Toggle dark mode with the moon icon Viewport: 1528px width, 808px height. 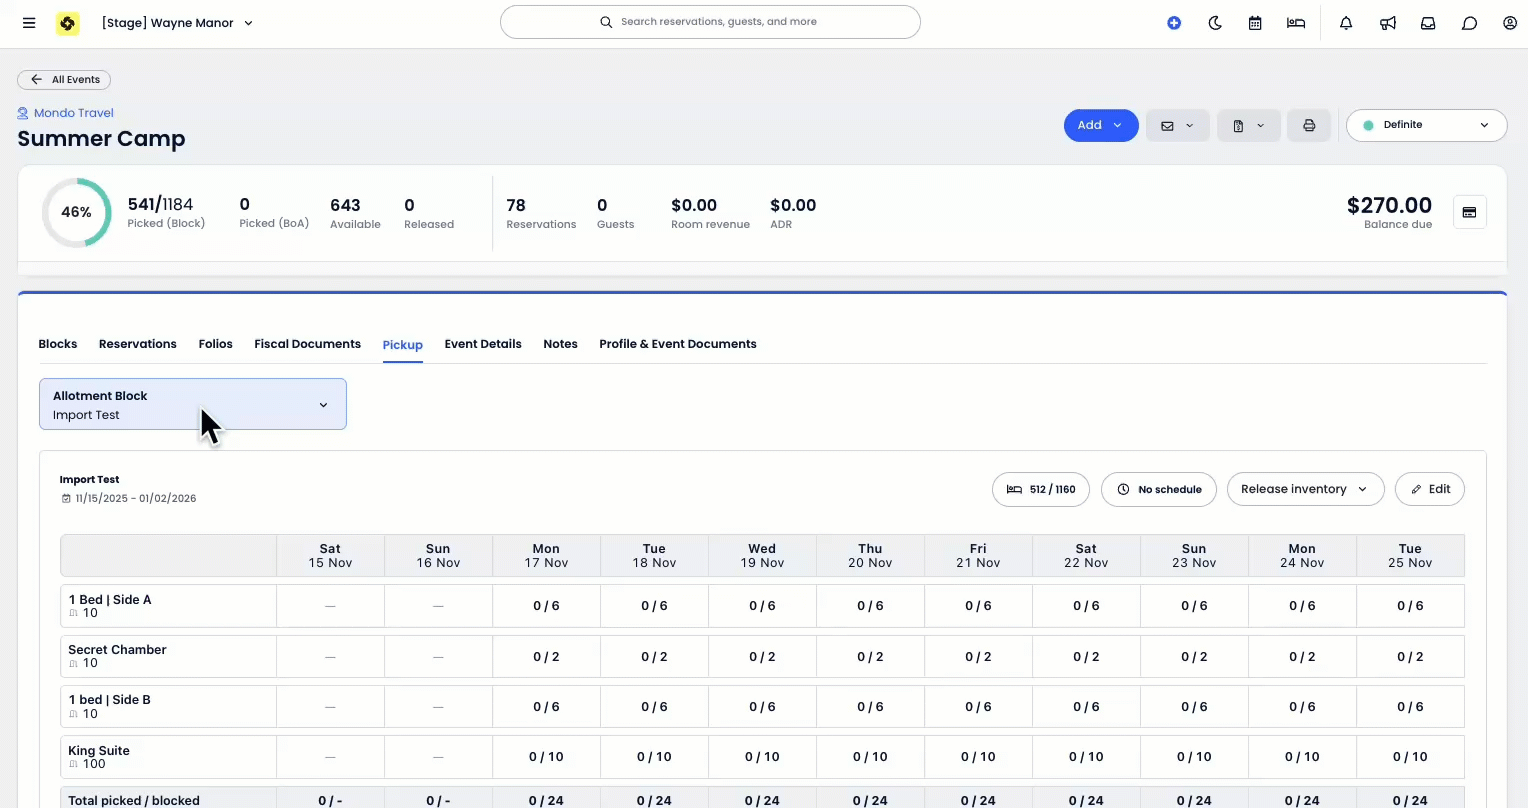click(x=1215, y=23)
